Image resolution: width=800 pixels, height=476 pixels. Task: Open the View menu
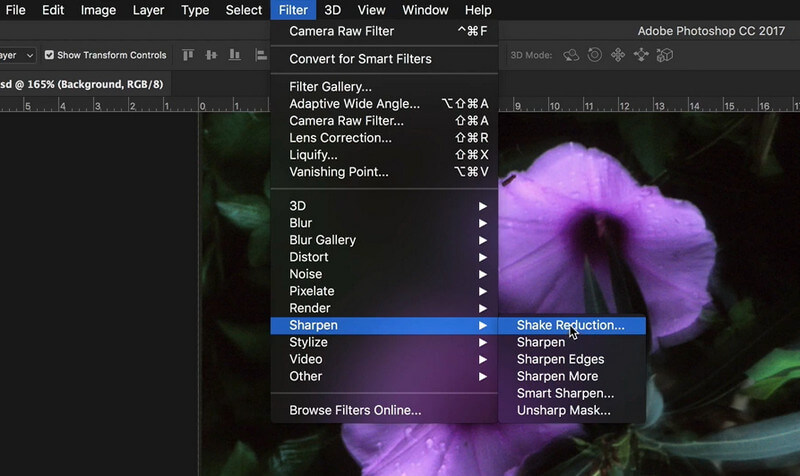(371, 10)
